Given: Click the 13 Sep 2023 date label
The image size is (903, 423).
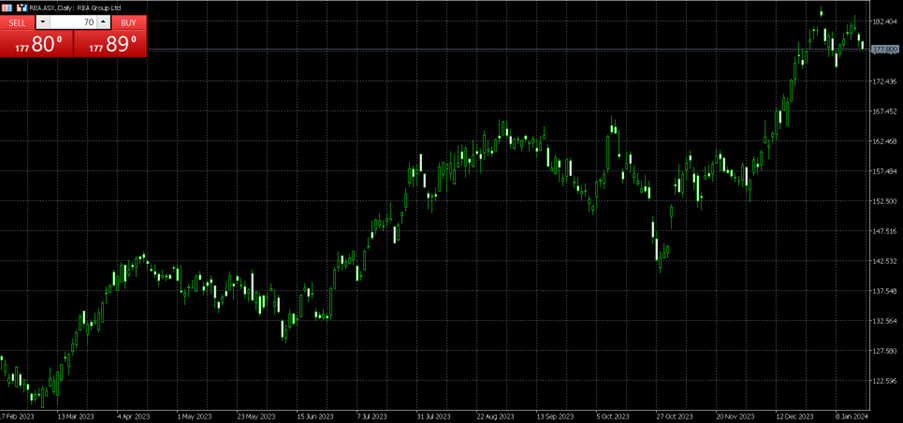Looking at the screenshot, I should coord(555,416).
